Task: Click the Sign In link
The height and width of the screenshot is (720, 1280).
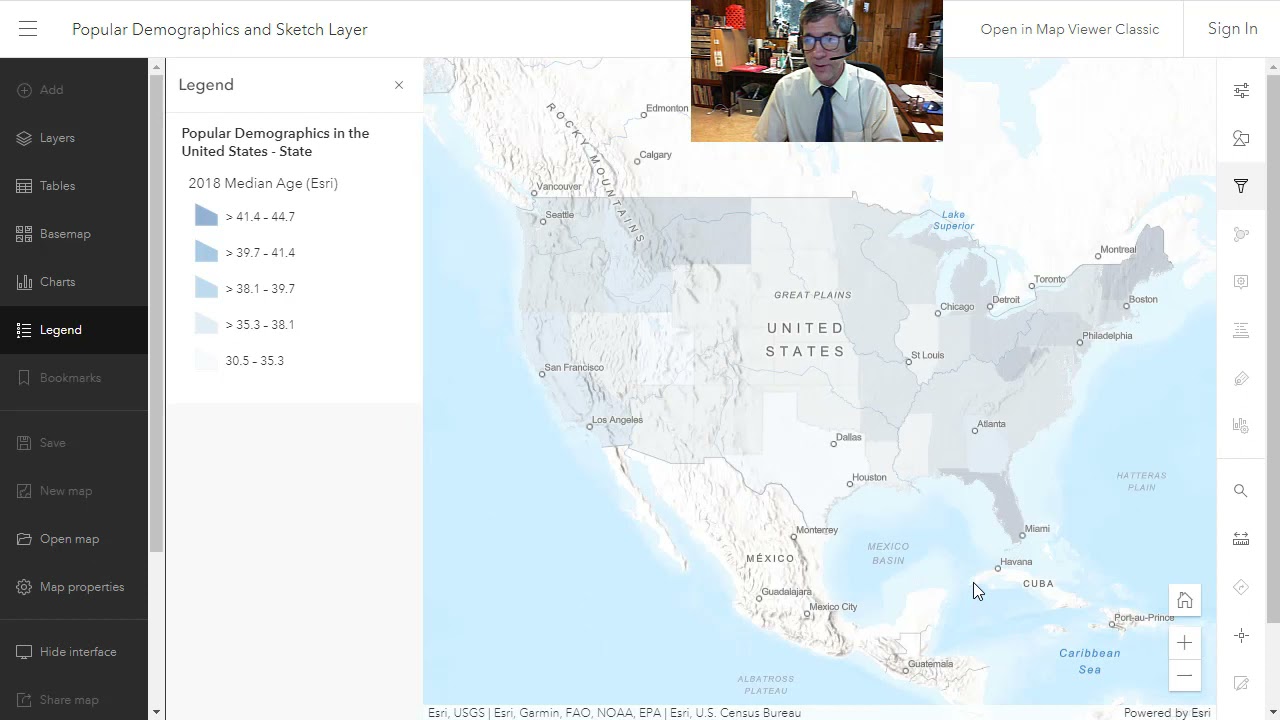Action: [1232, 29]
